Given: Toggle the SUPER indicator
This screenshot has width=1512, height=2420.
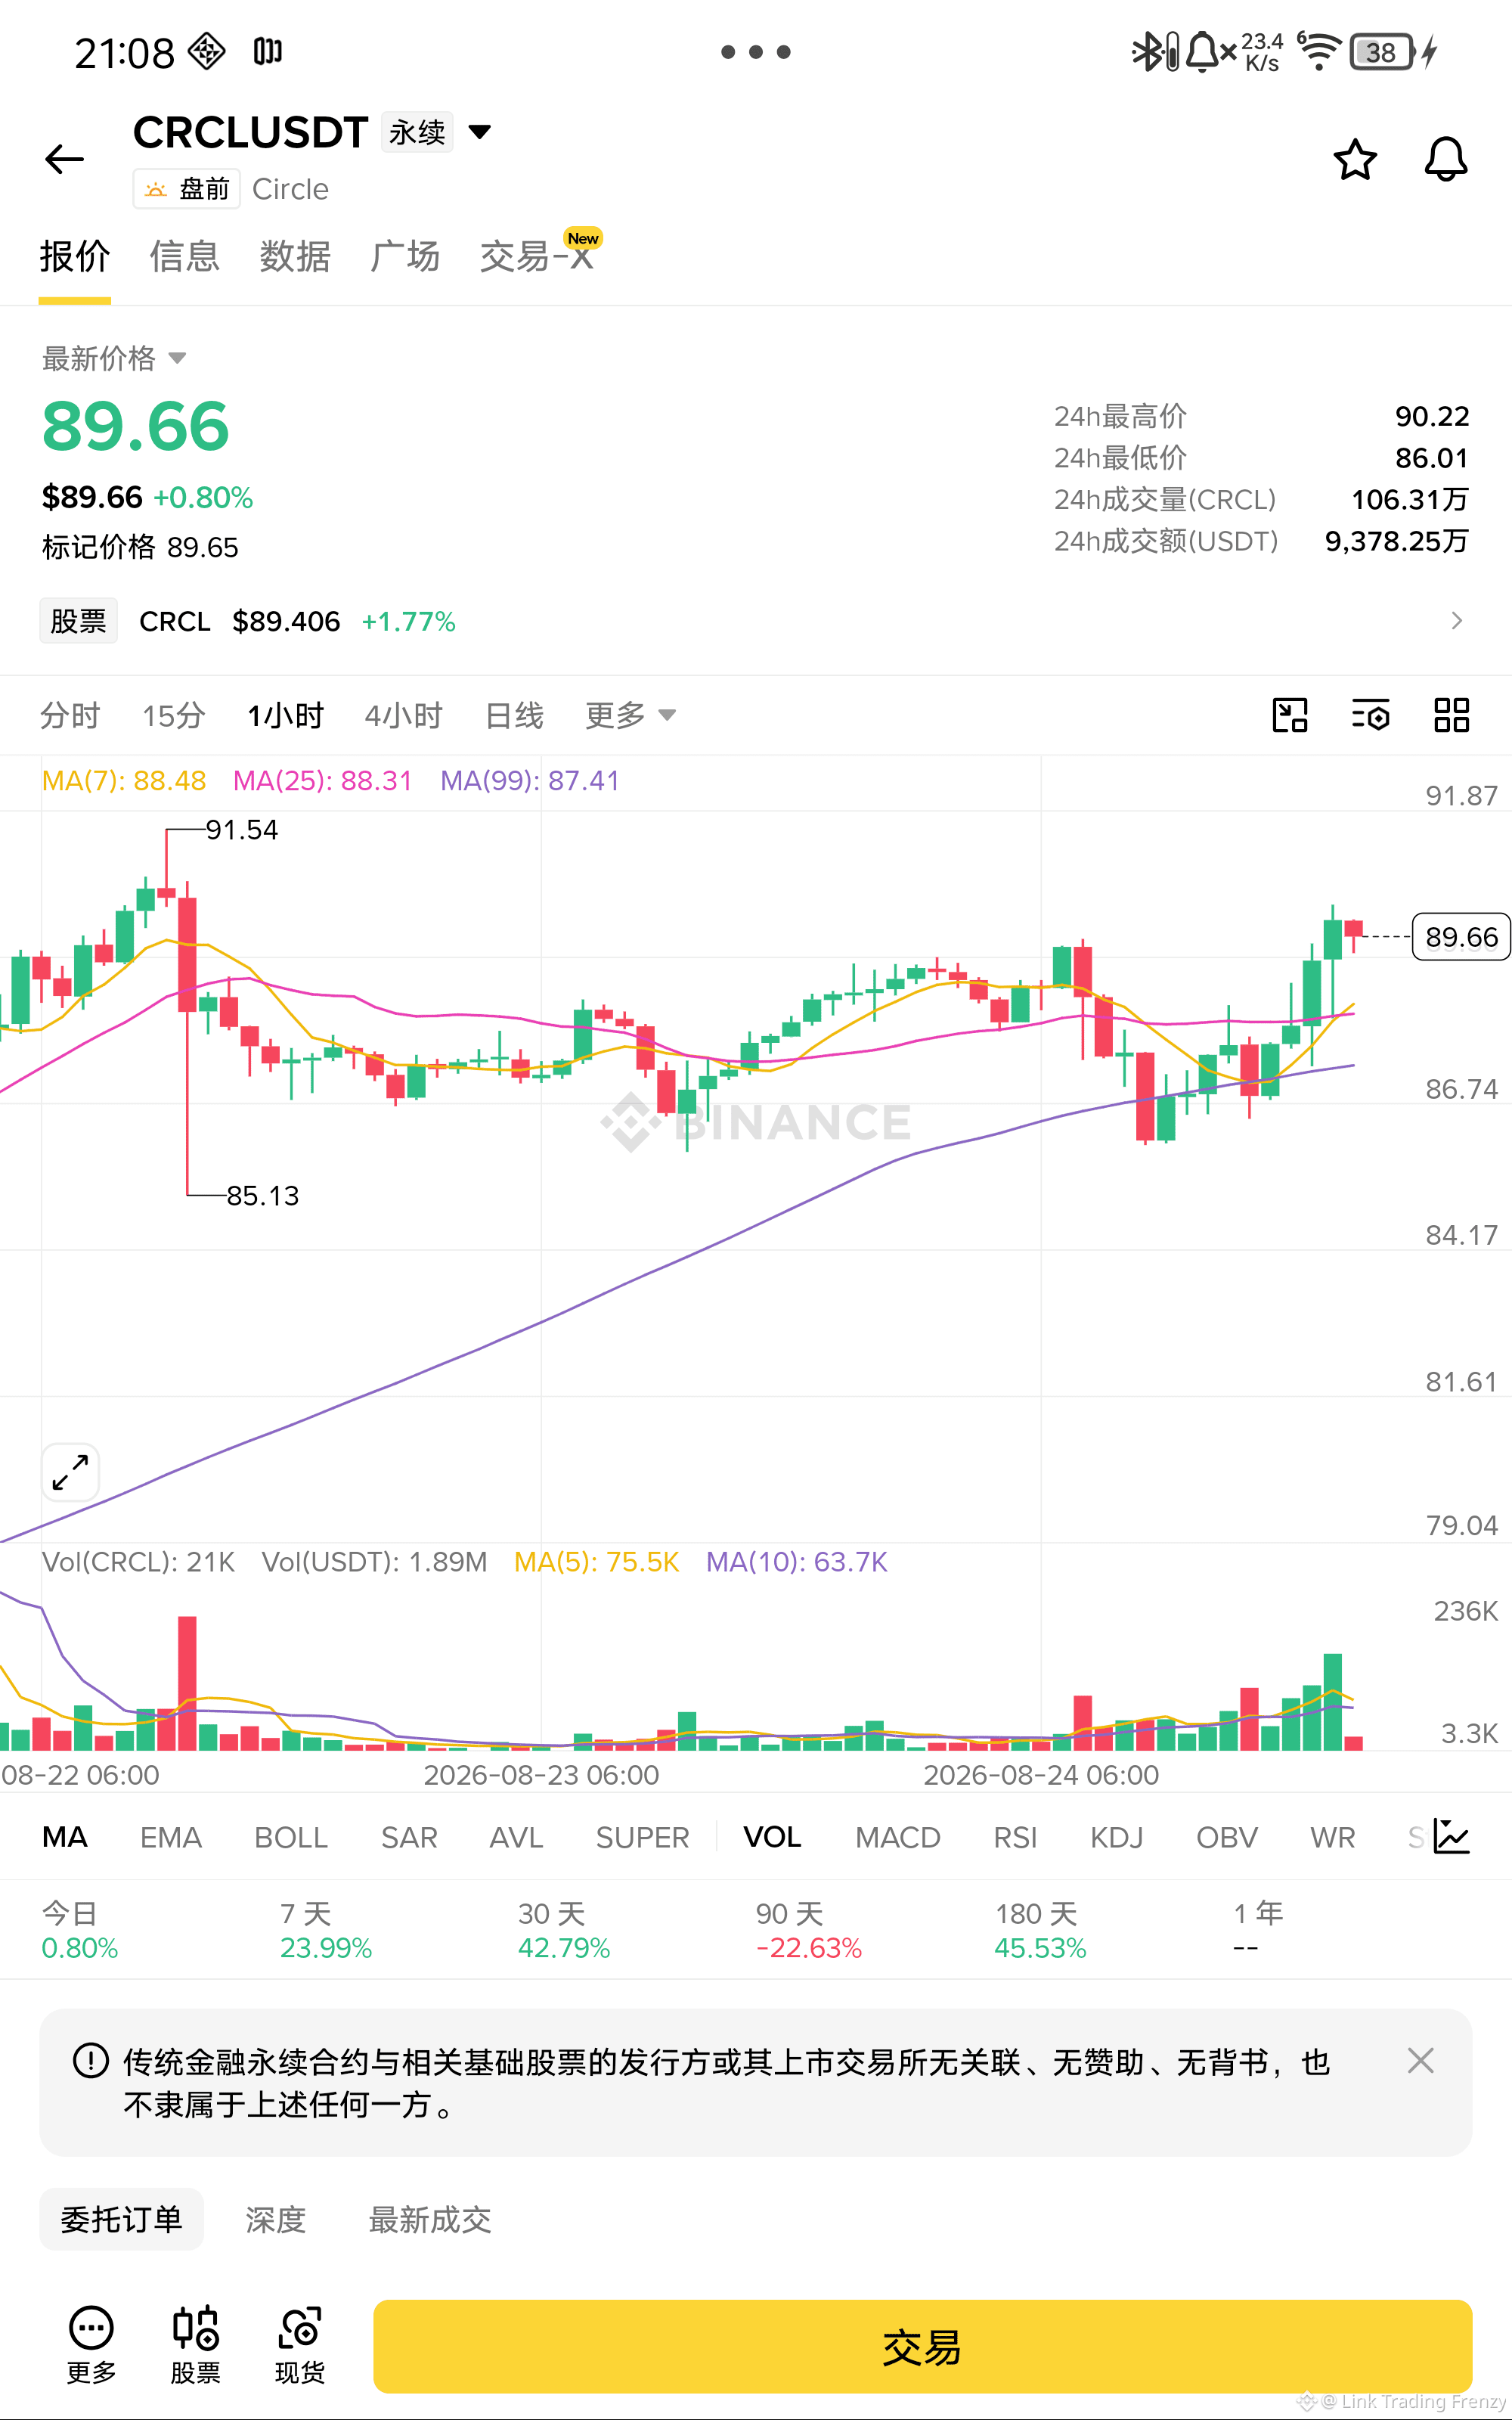Looking at the screenshot, I should click(642, 1837).
